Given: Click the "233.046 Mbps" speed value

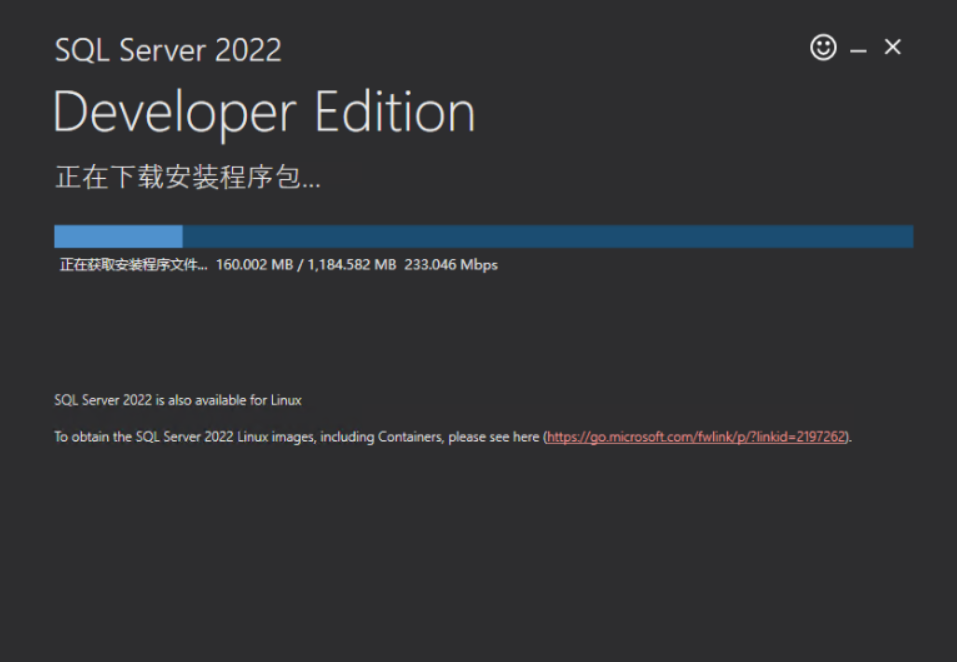Looking at the screenshot, I should (451, 265).
